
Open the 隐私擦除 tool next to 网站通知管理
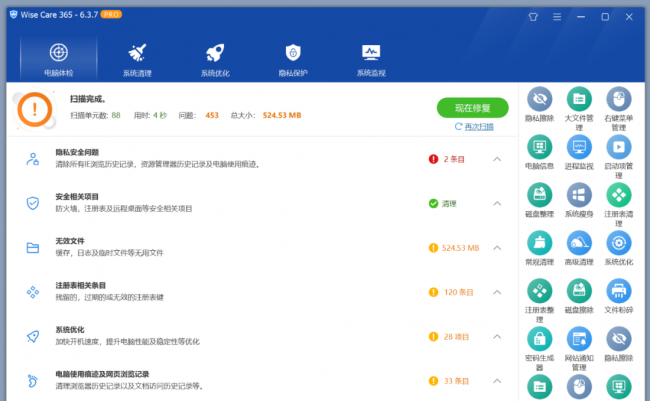click(x=618, y=345)
